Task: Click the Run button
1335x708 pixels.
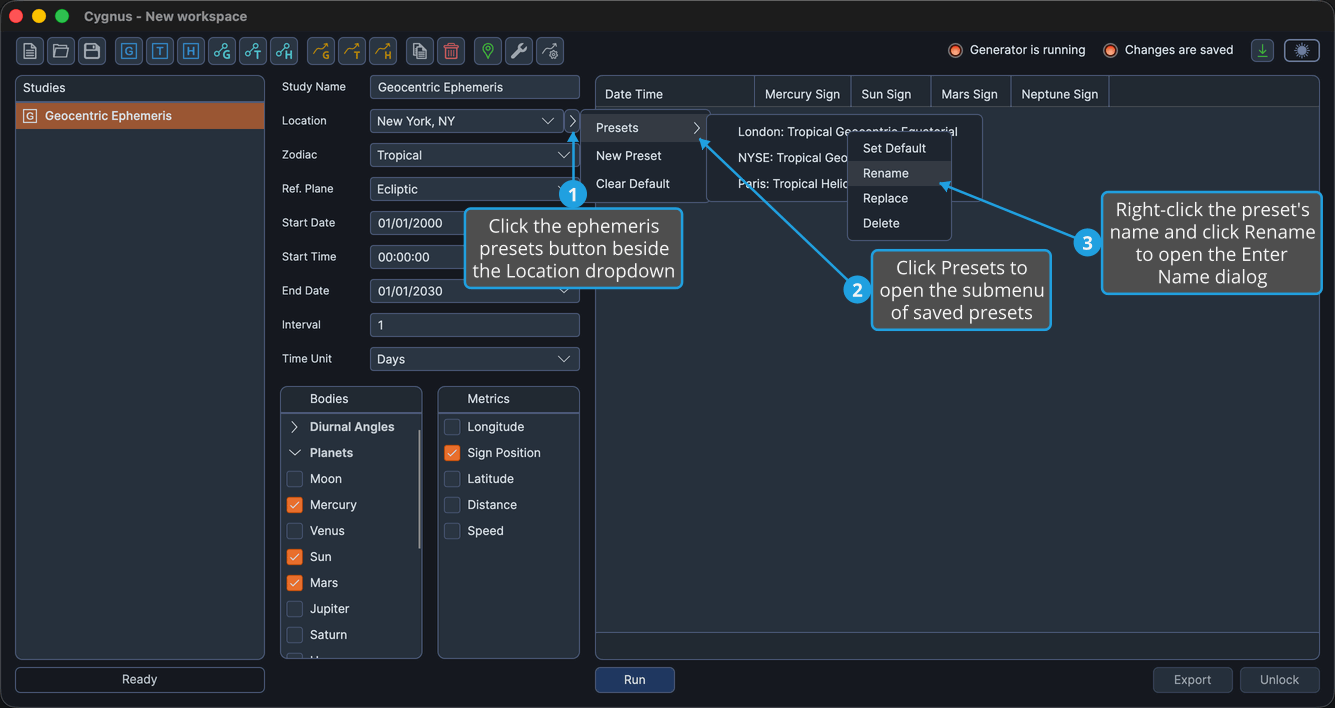Action: pyautogui.click(x=635, y=680)
